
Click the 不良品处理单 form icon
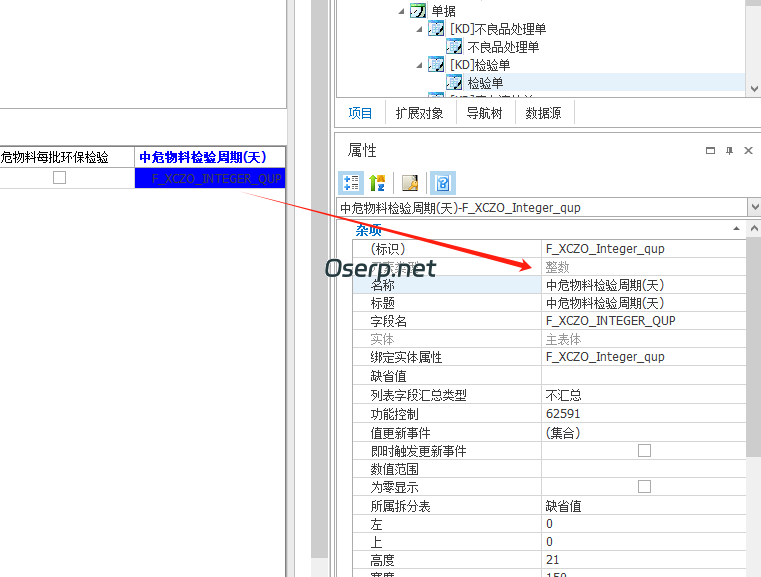[454, 47]
